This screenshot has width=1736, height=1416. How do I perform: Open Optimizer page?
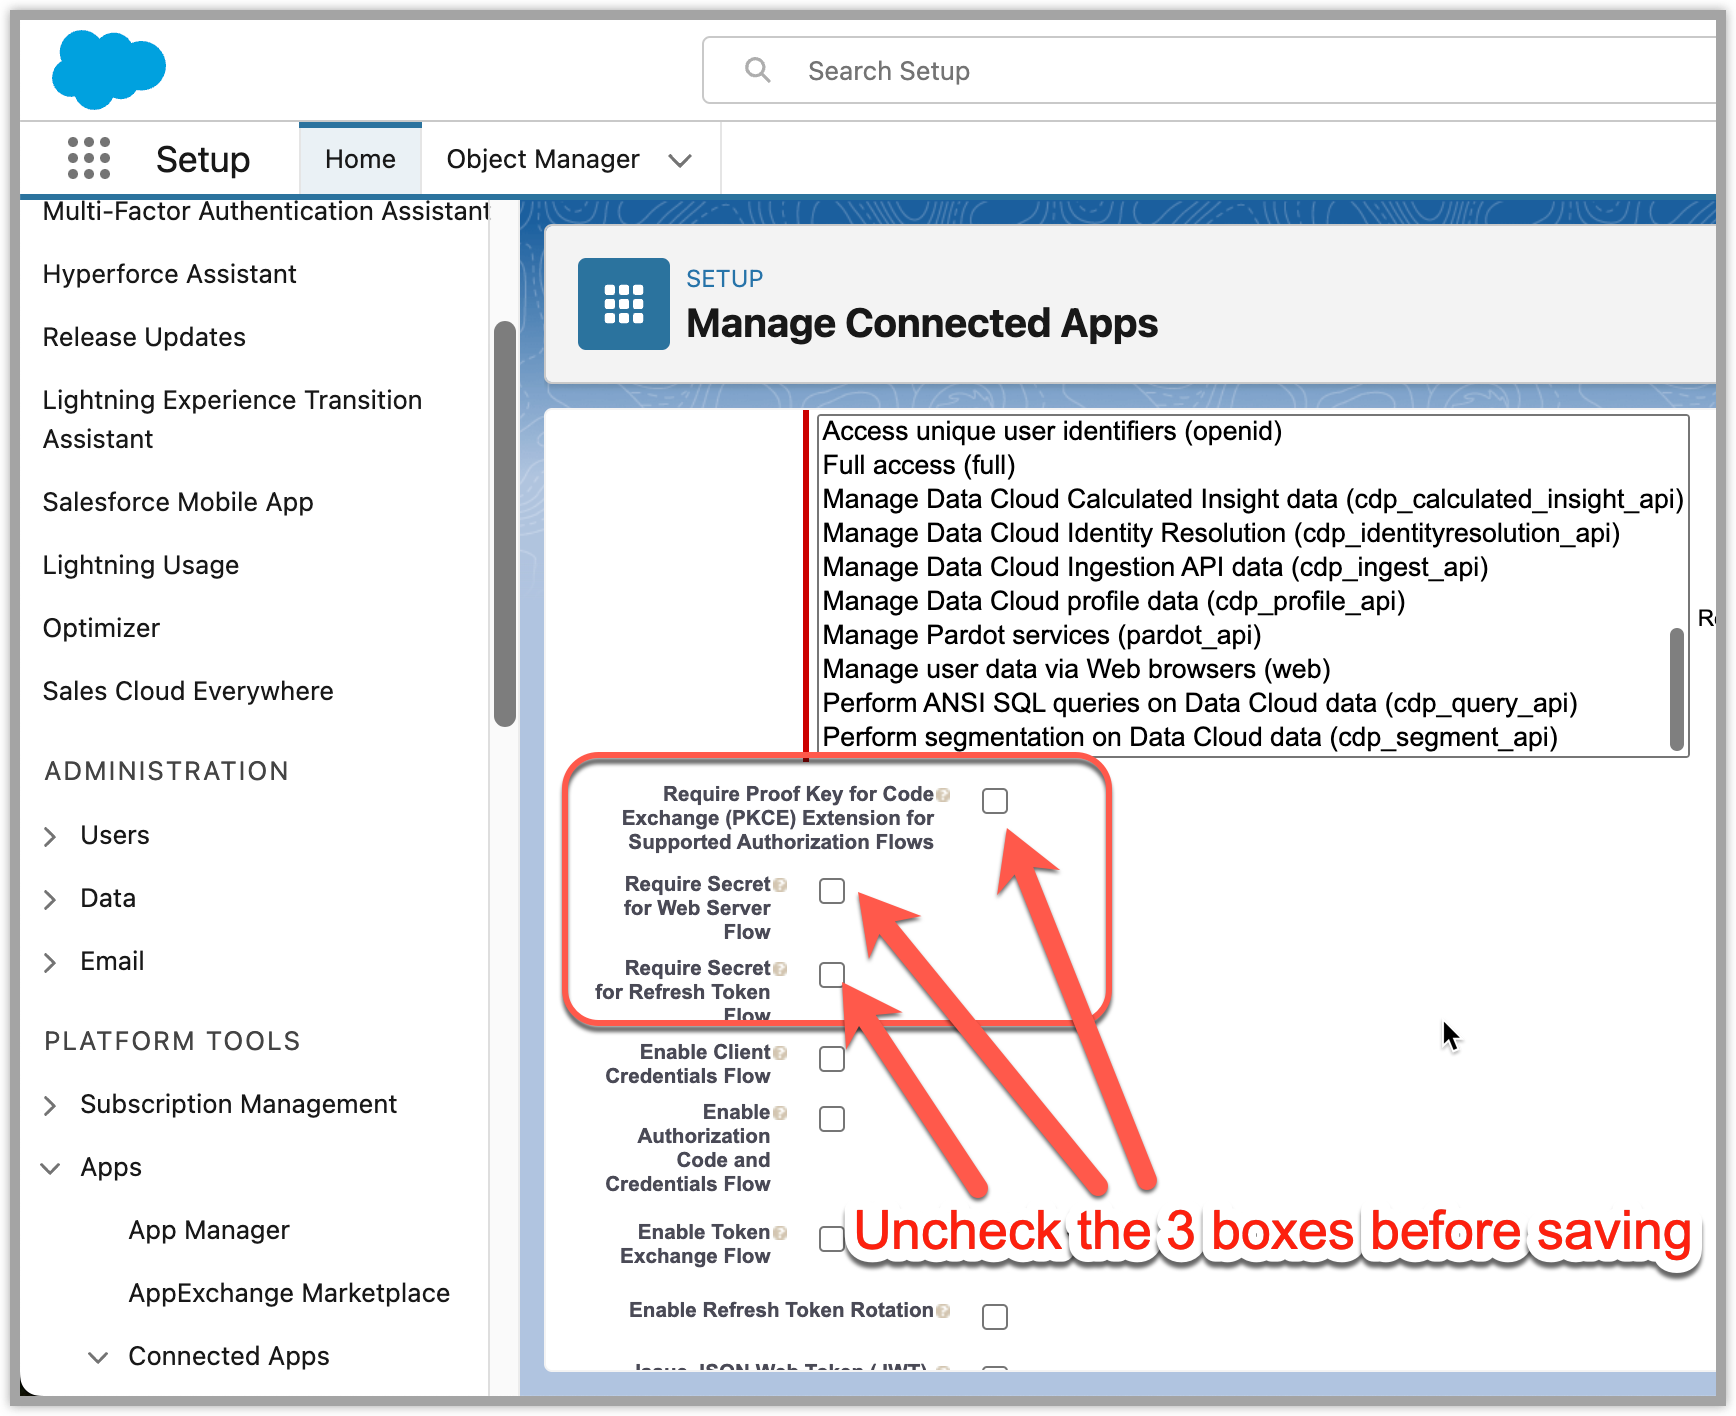(x=101, y=628)
